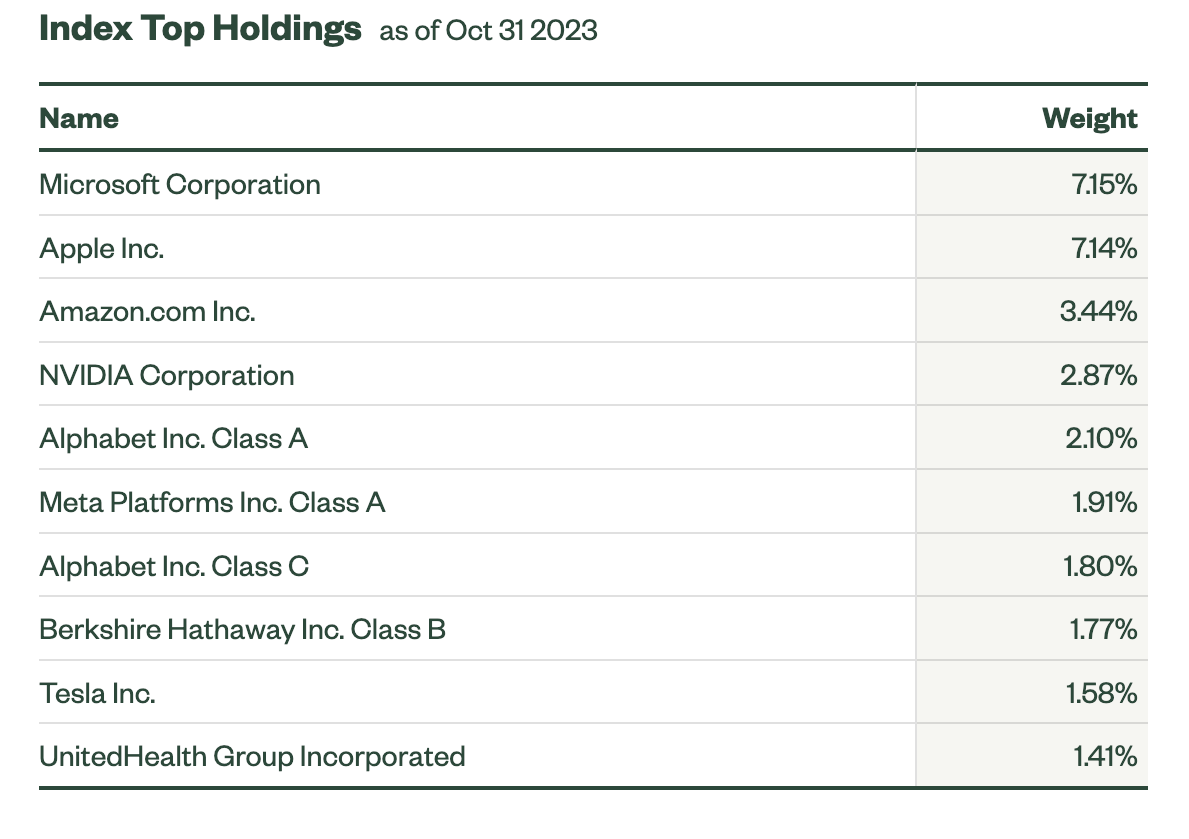The image size is (1189, 839).
Task: Click the Index Top Holdings heading
Action: pos(200,29)
